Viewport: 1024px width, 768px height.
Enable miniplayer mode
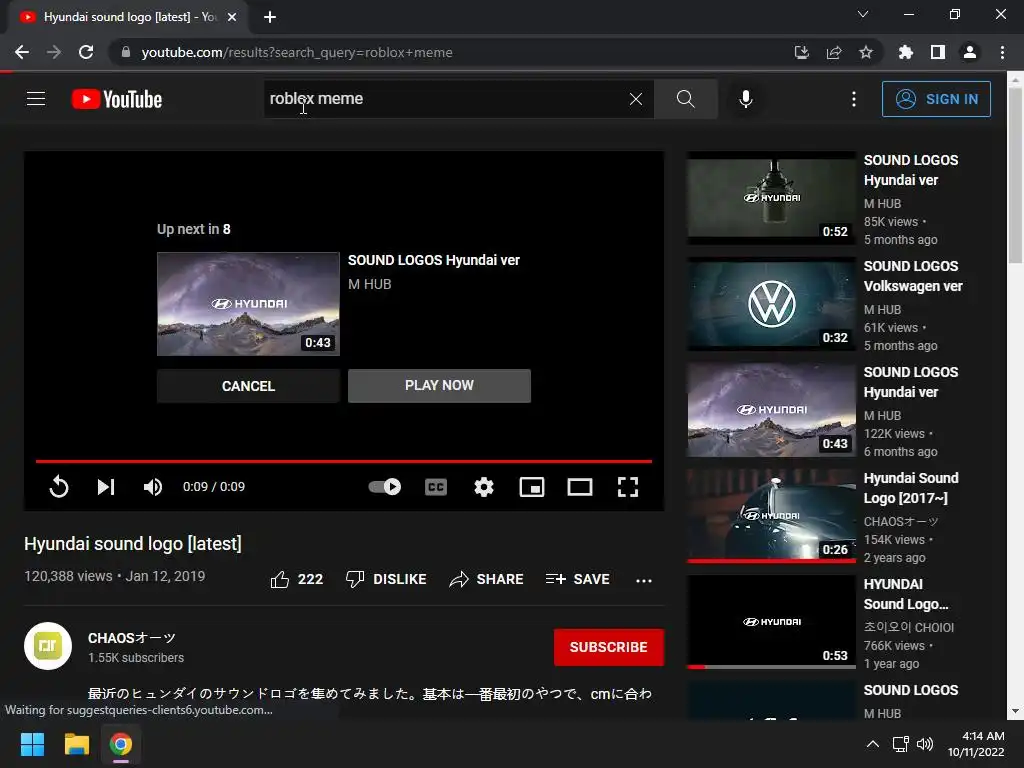(x=532, y=487)
